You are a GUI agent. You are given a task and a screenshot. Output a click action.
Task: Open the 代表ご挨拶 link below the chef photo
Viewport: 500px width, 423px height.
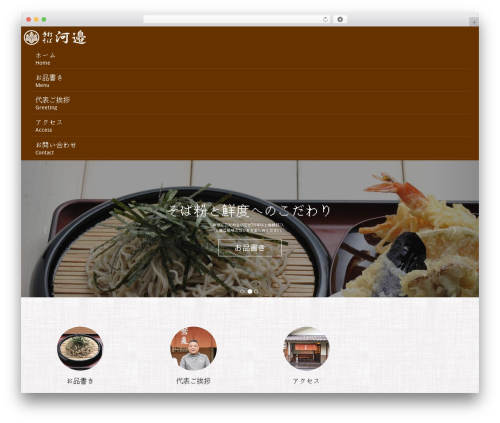click(x=193, y=381)
